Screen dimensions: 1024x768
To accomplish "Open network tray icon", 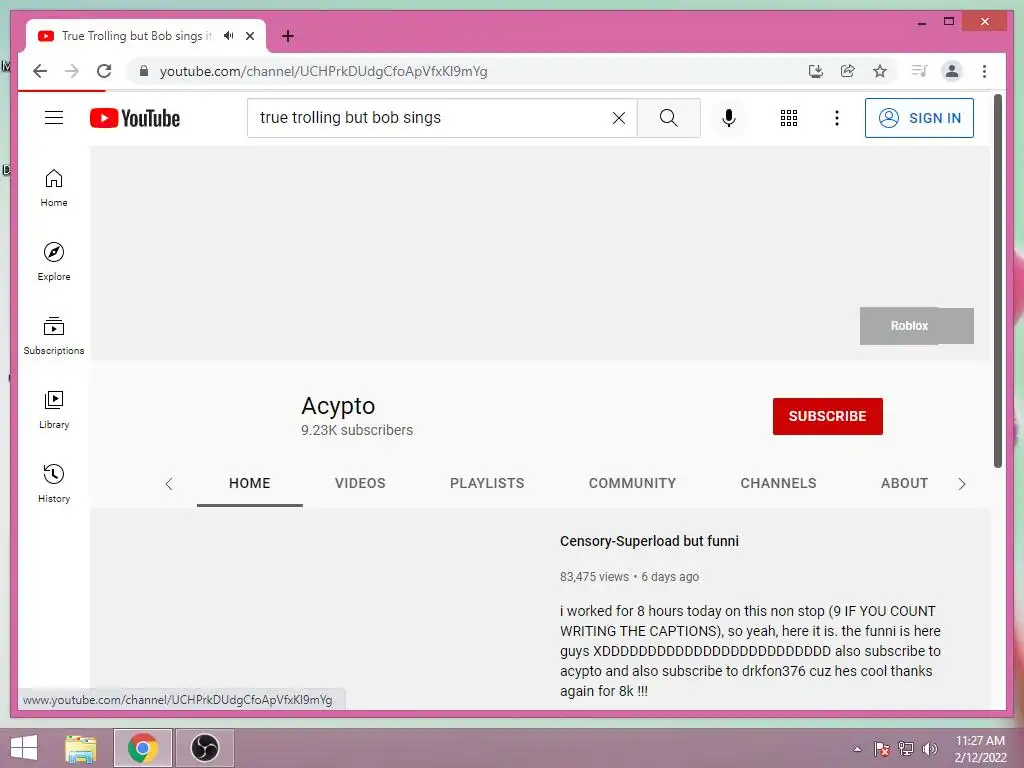I will (x=906, y=749).
